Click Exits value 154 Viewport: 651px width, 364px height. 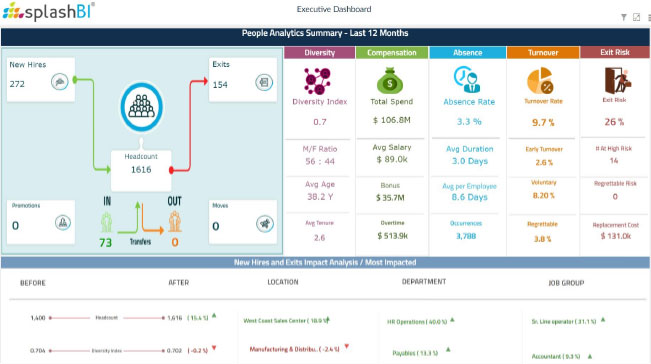pyautogui.click(x=220, y=85)
